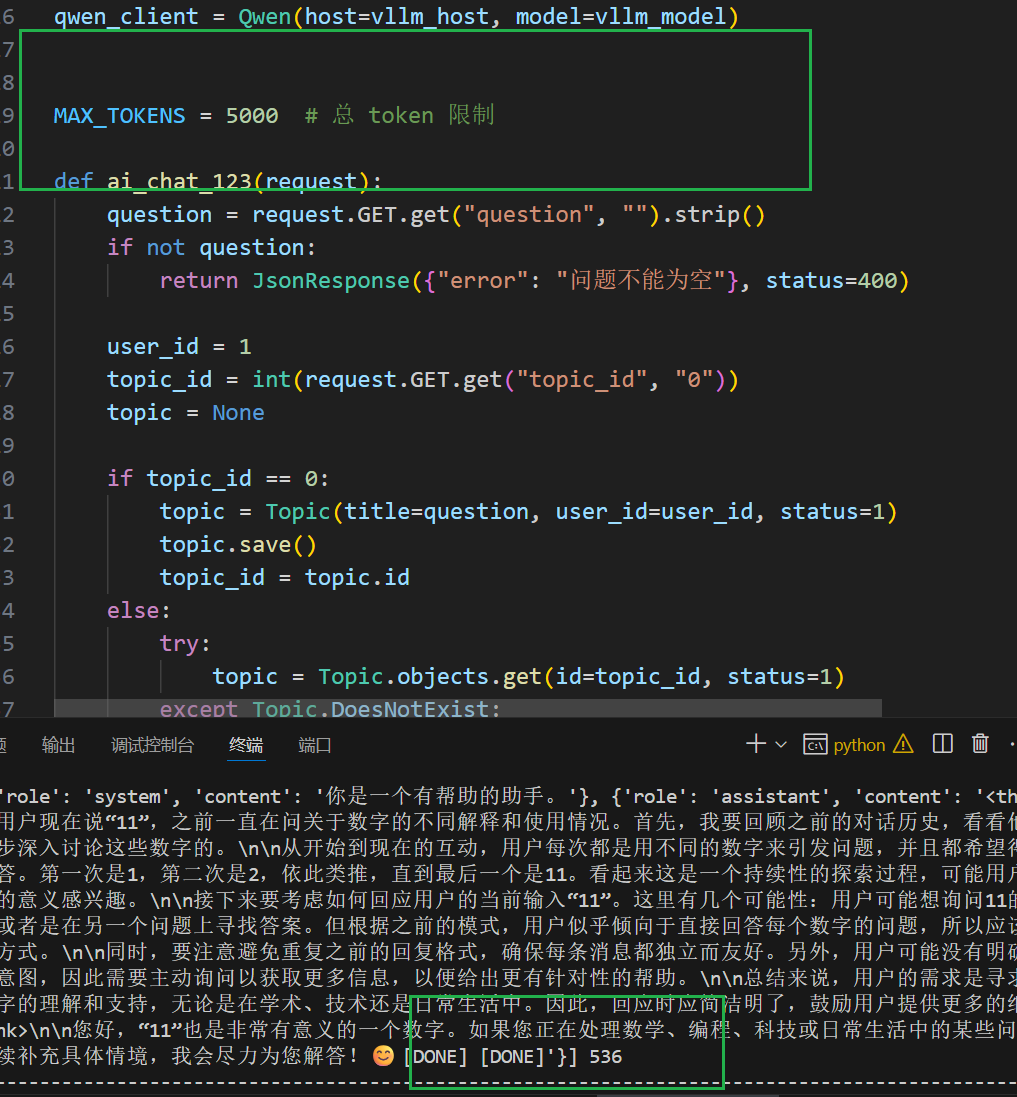Click the "问题不能为空" error string
This screenshot has width=1017, height=1097.
pyautogui.click(x=641, y=280)
